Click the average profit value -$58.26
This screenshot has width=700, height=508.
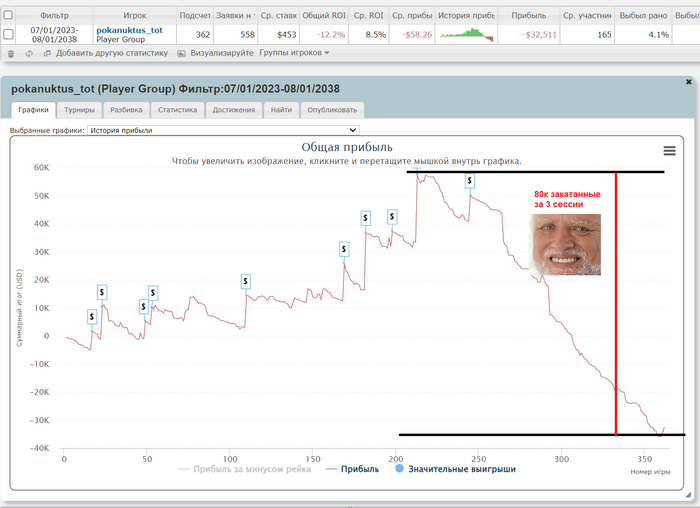tap(418, 34)
